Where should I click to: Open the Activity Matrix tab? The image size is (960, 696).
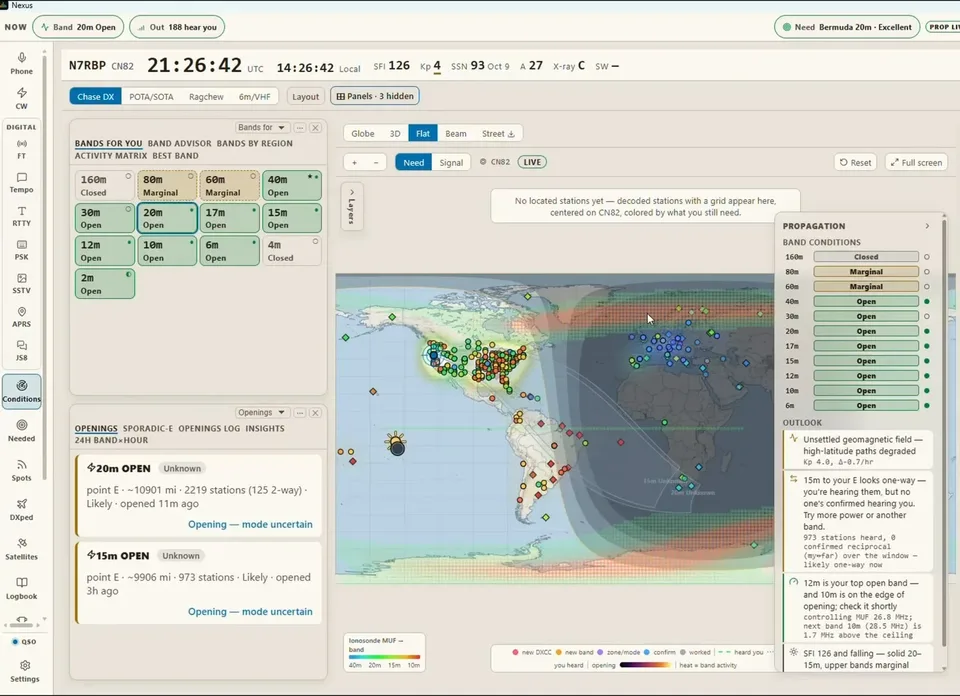pyautogui.click(x=111, y=155)
